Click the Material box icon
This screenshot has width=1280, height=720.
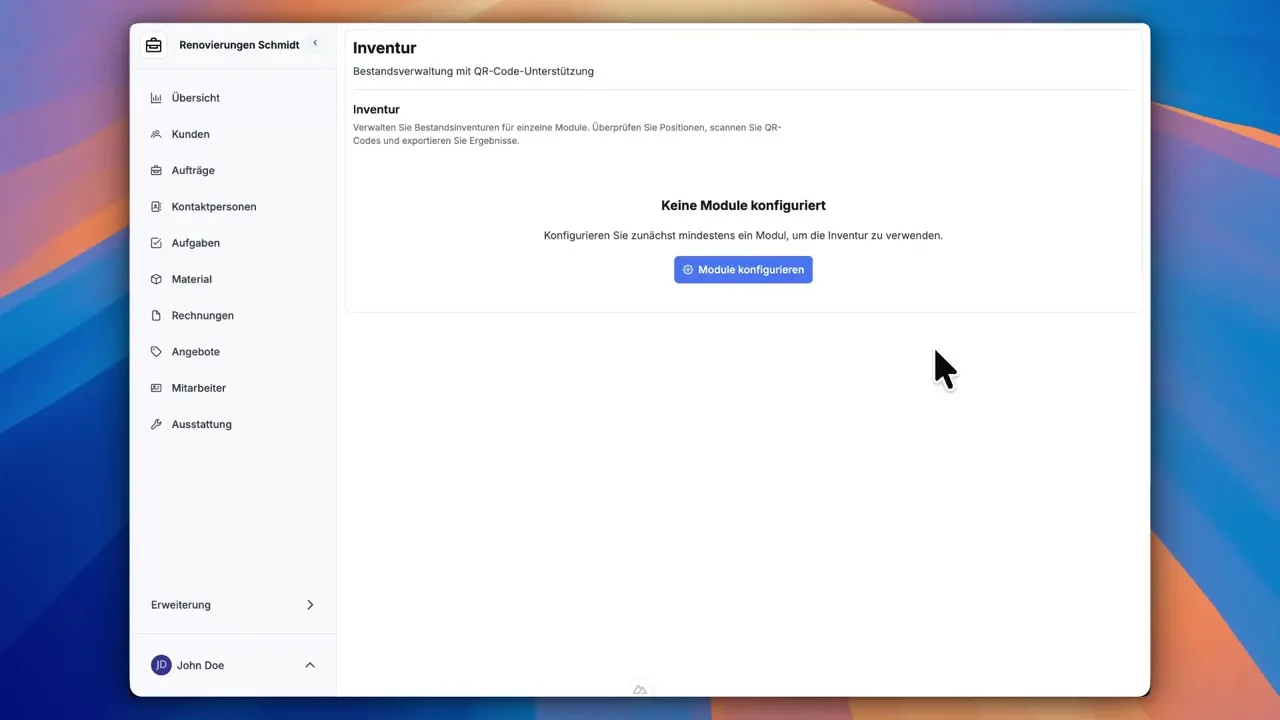point(156,279)
